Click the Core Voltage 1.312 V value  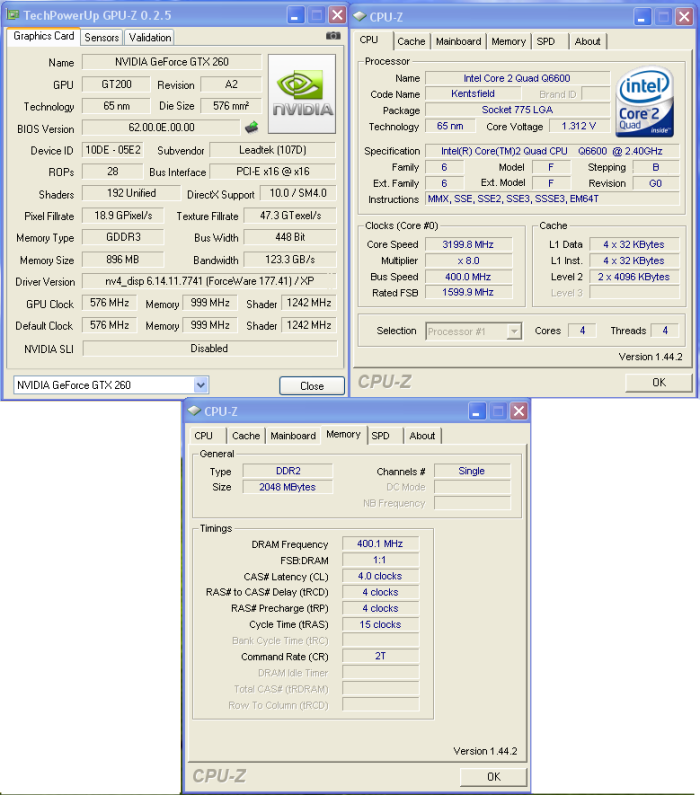point(579,126)
